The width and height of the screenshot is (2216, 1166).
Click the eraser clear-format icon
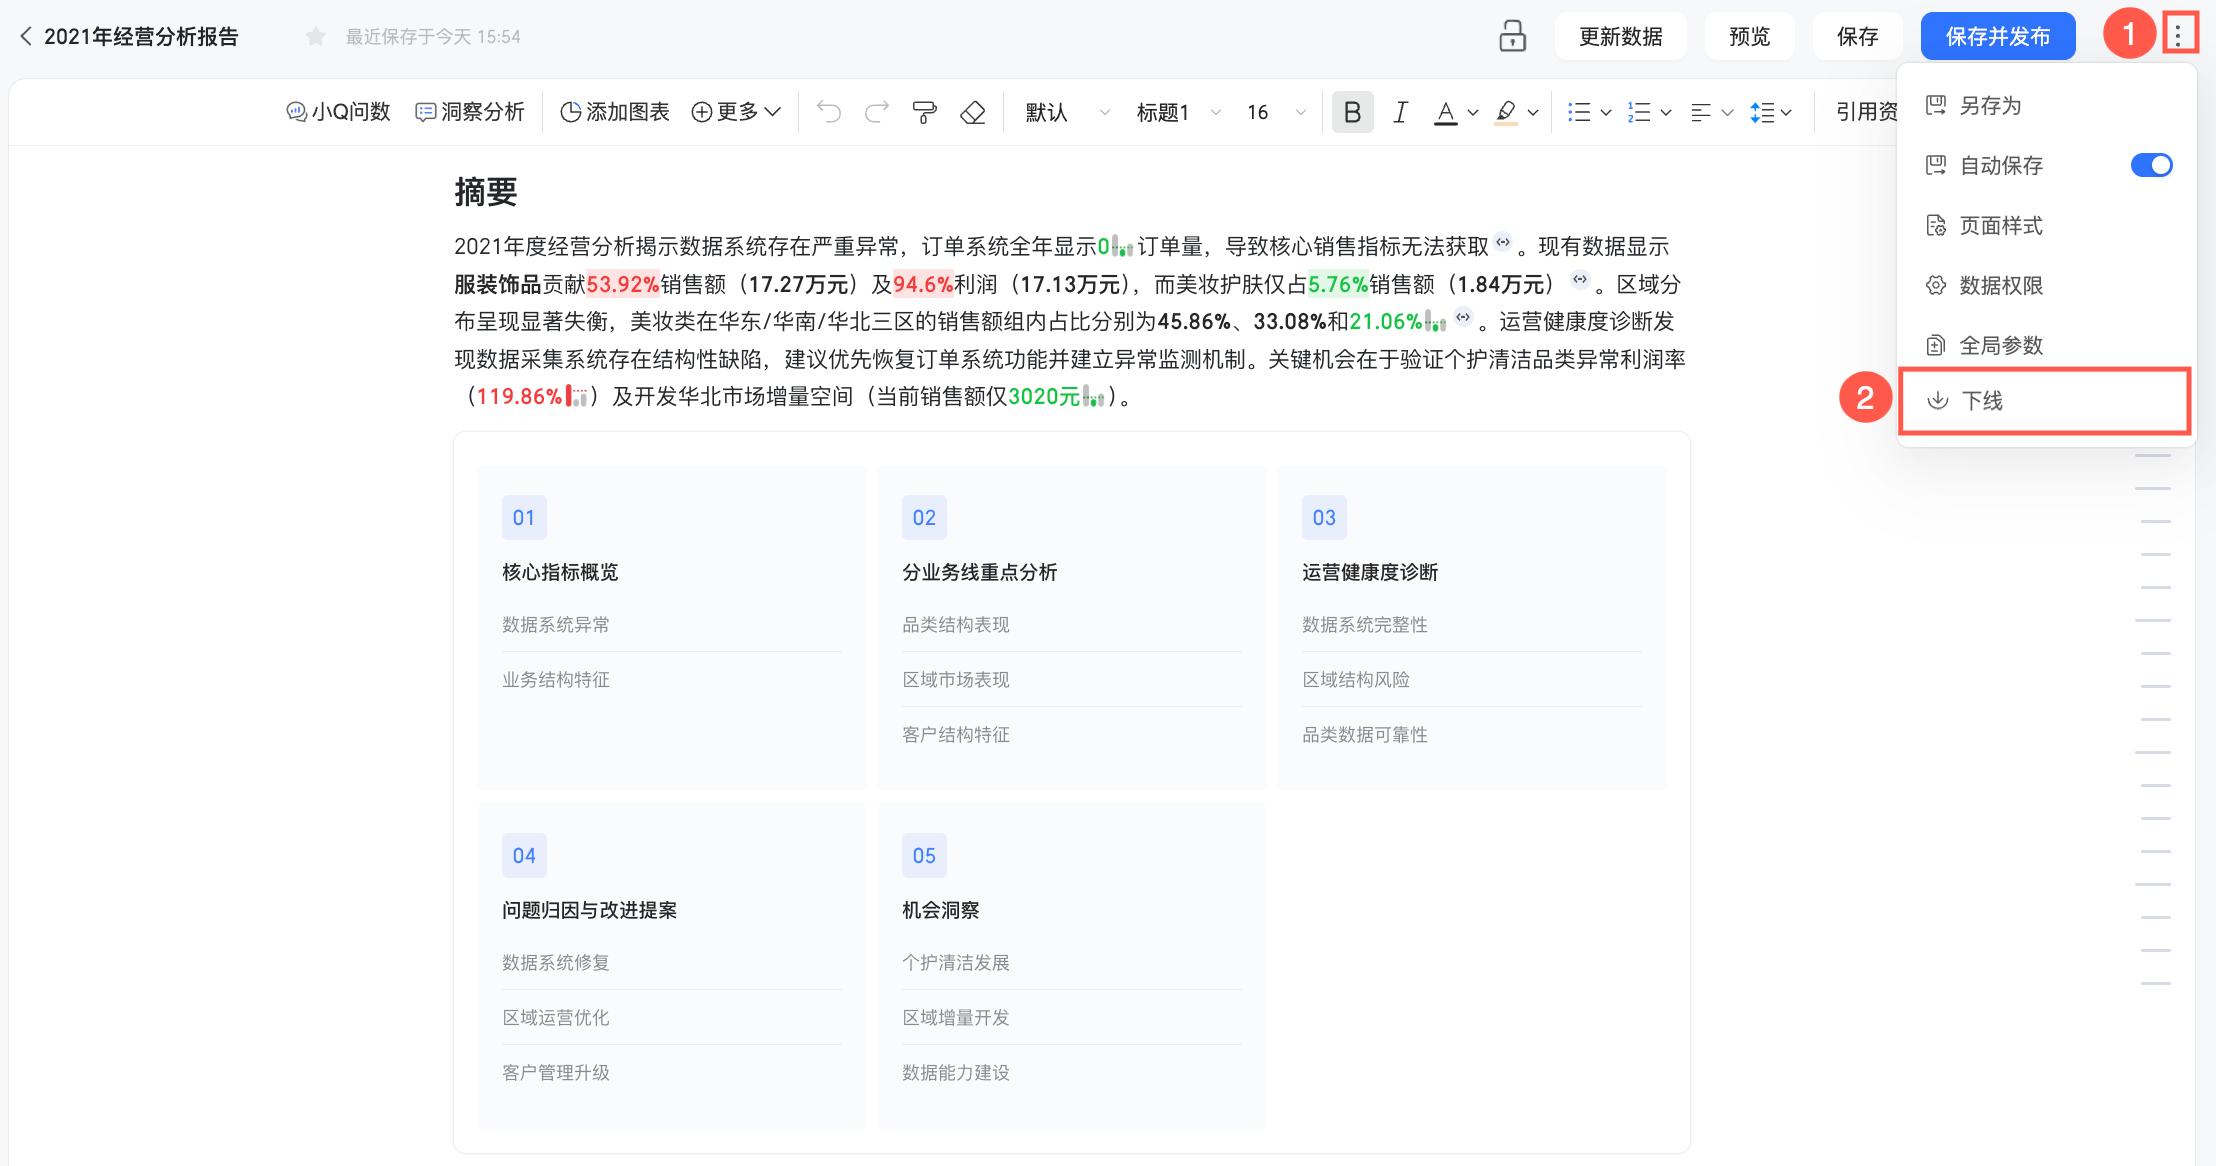972,112
